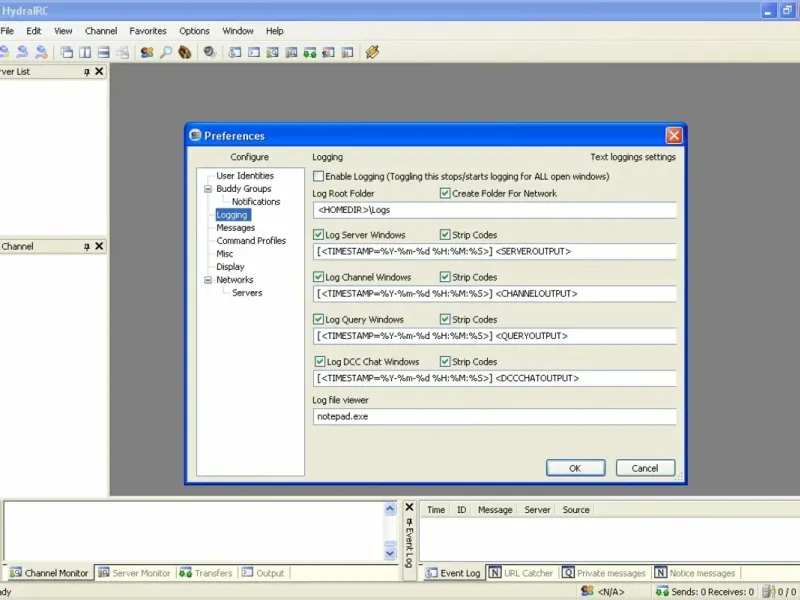Click the two-people buddy toolbar icon
Screen dimensions: 800x600
(147, 52)
